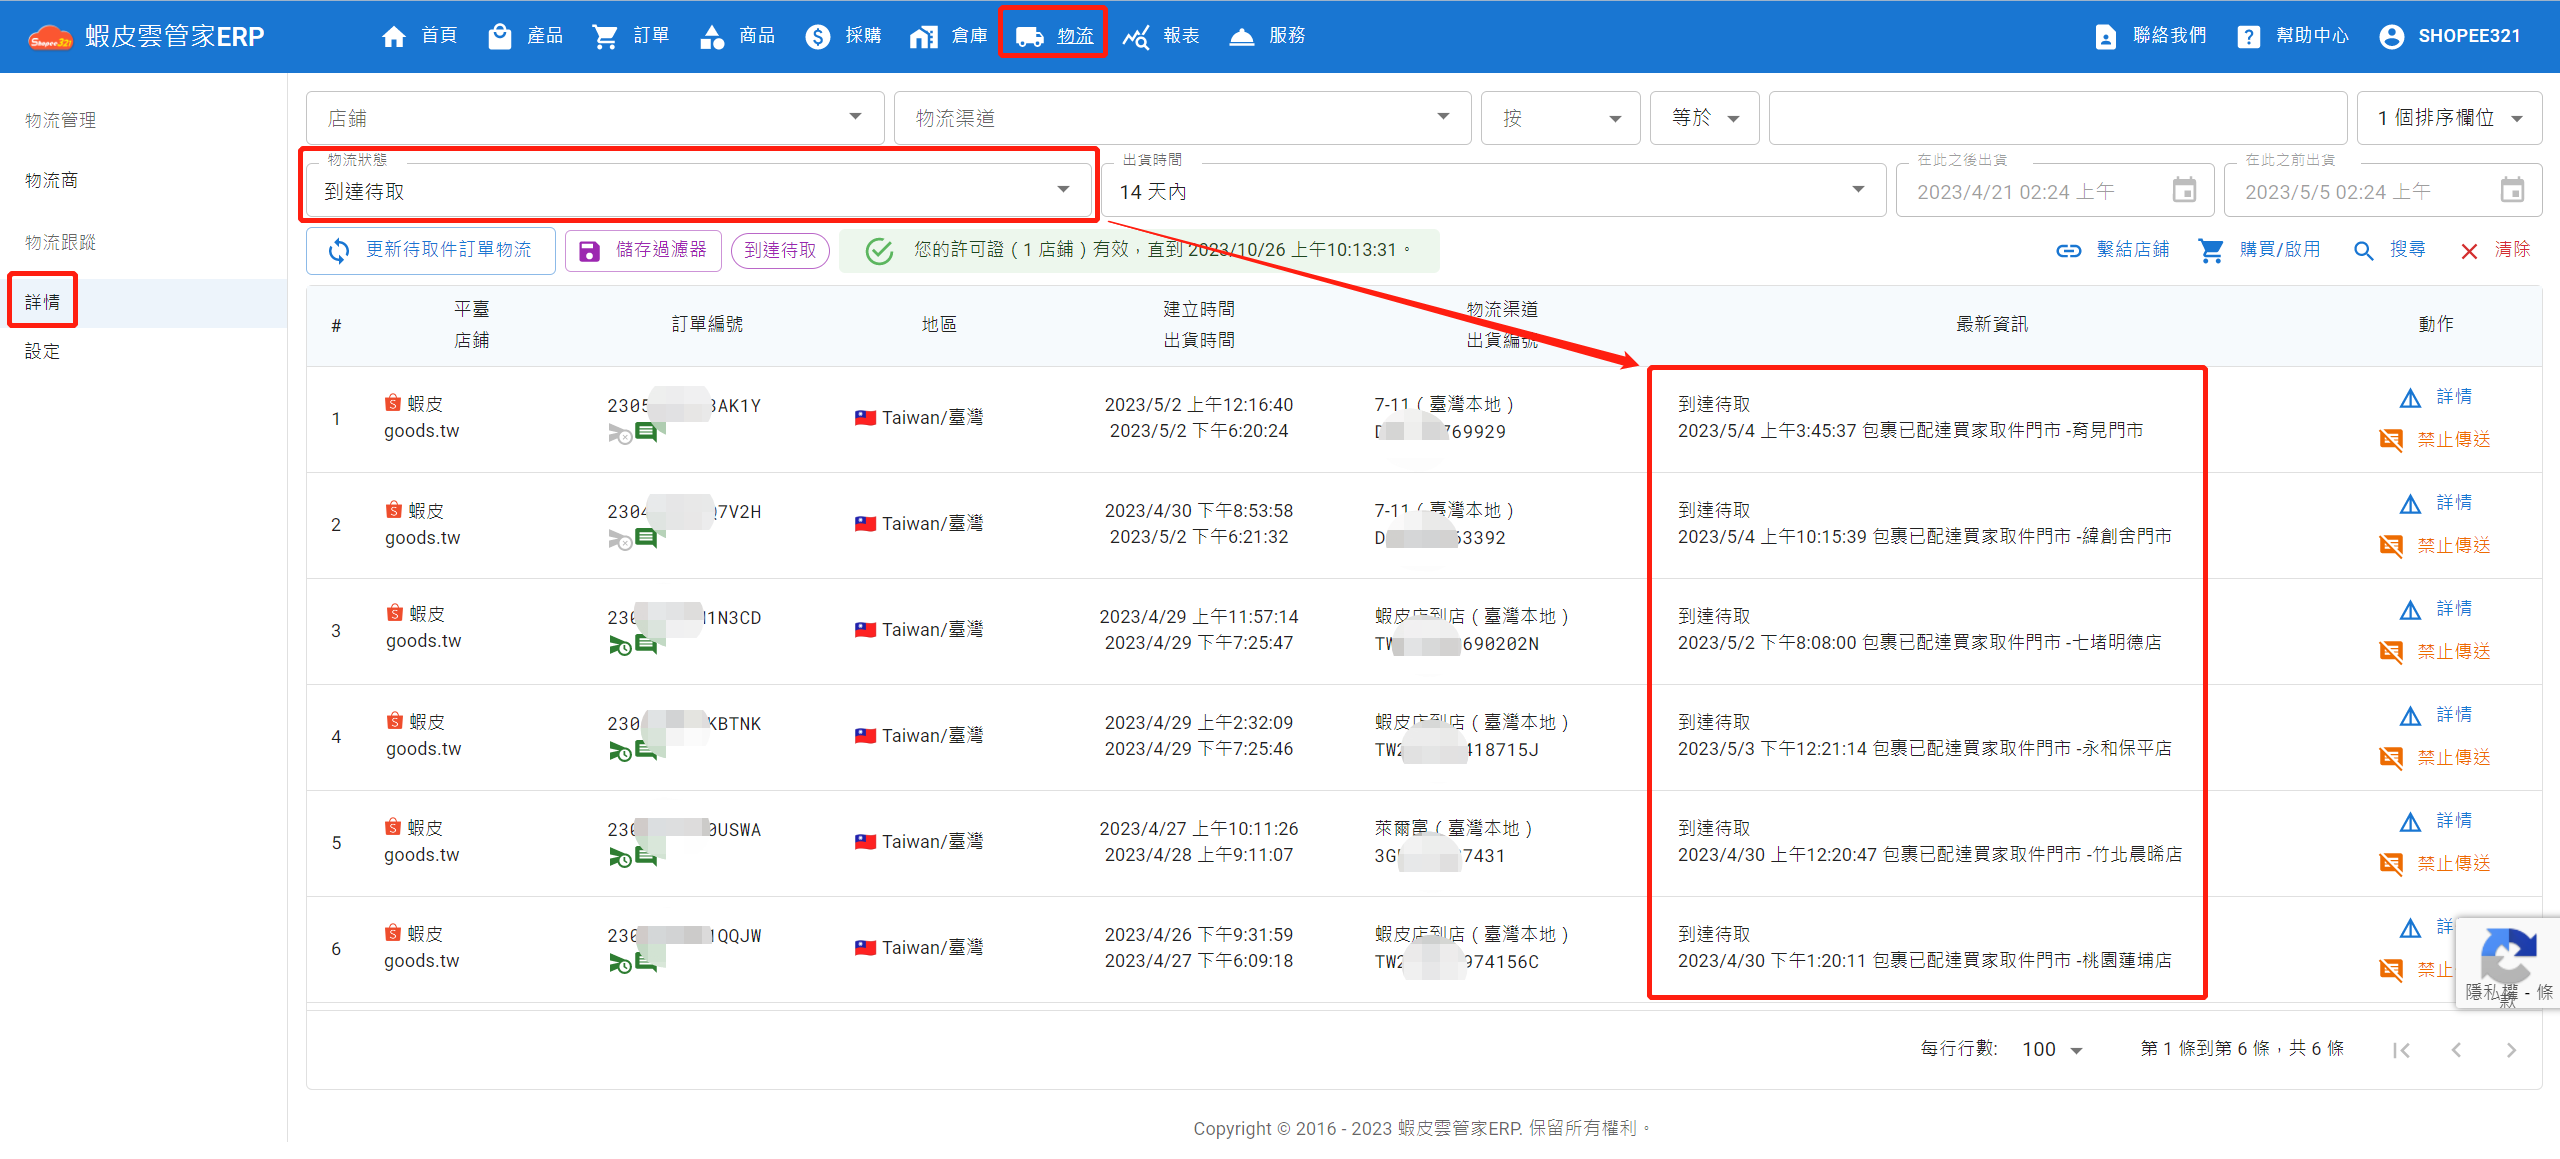Open 詳情 for order row 3
The height and width of the screenshot is (1159, 2560).
[x=2436, y=609]
